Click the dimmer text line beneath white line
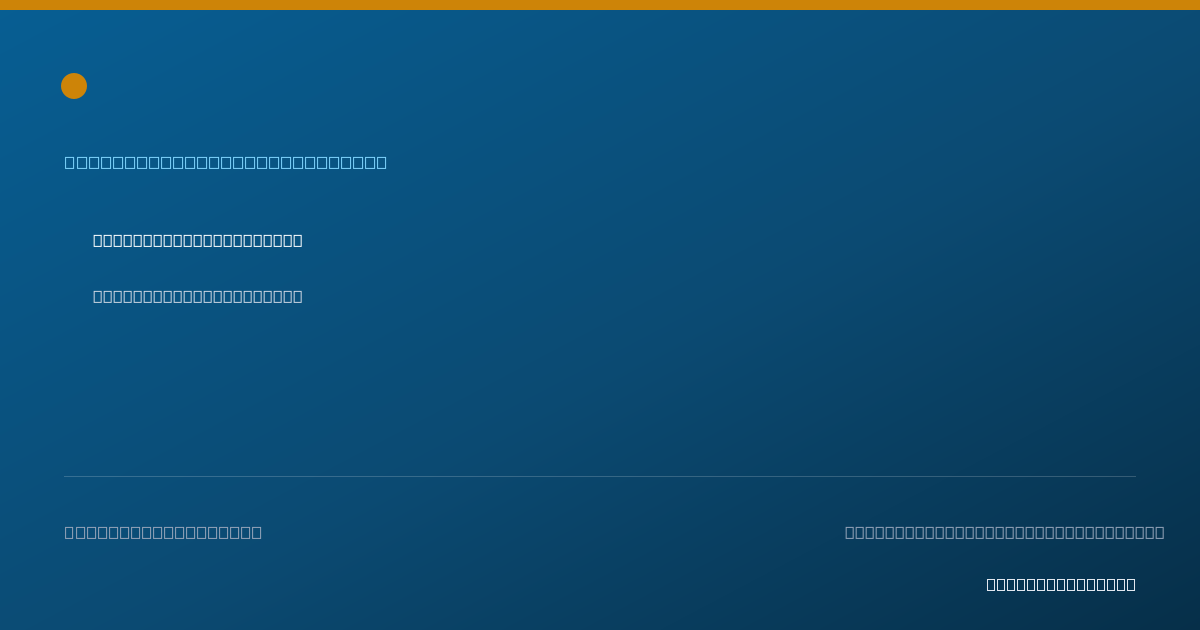1200x630 pixels. tap(198, 296)
